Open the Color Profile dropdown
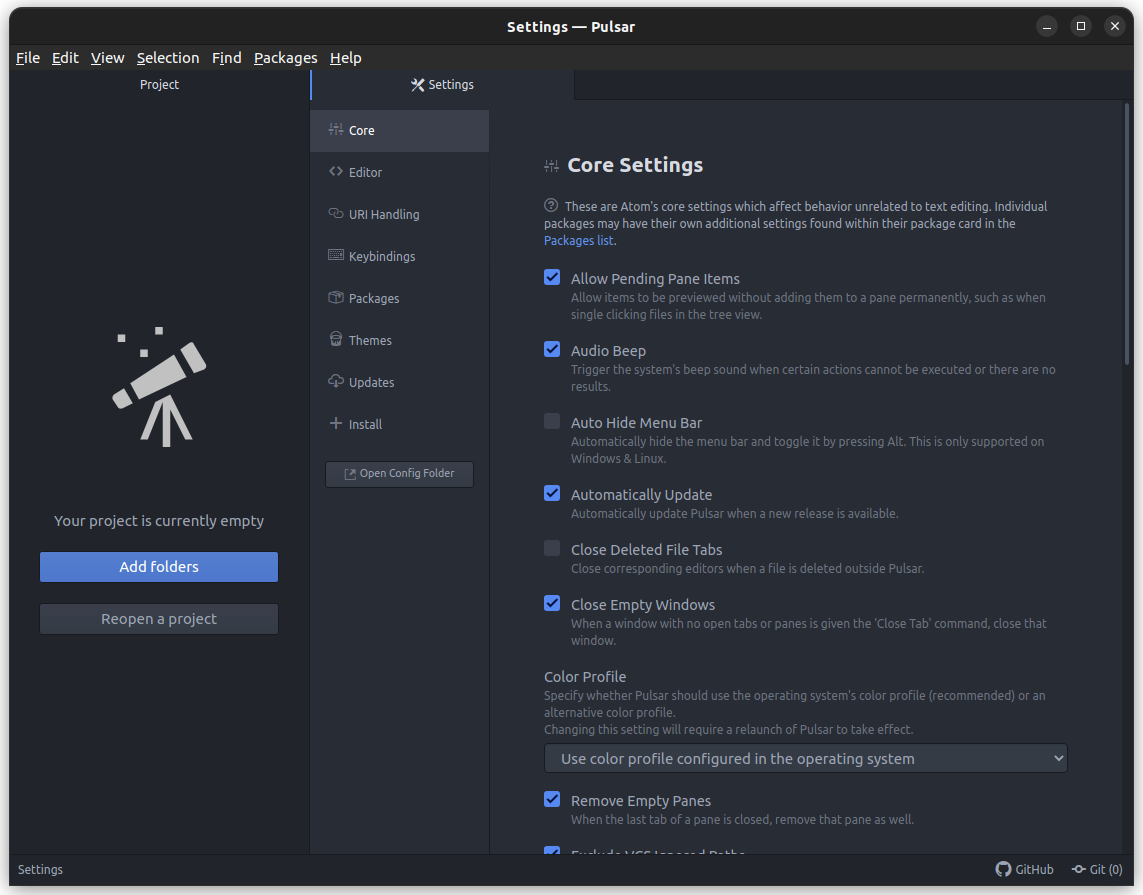 click(805, 758)
